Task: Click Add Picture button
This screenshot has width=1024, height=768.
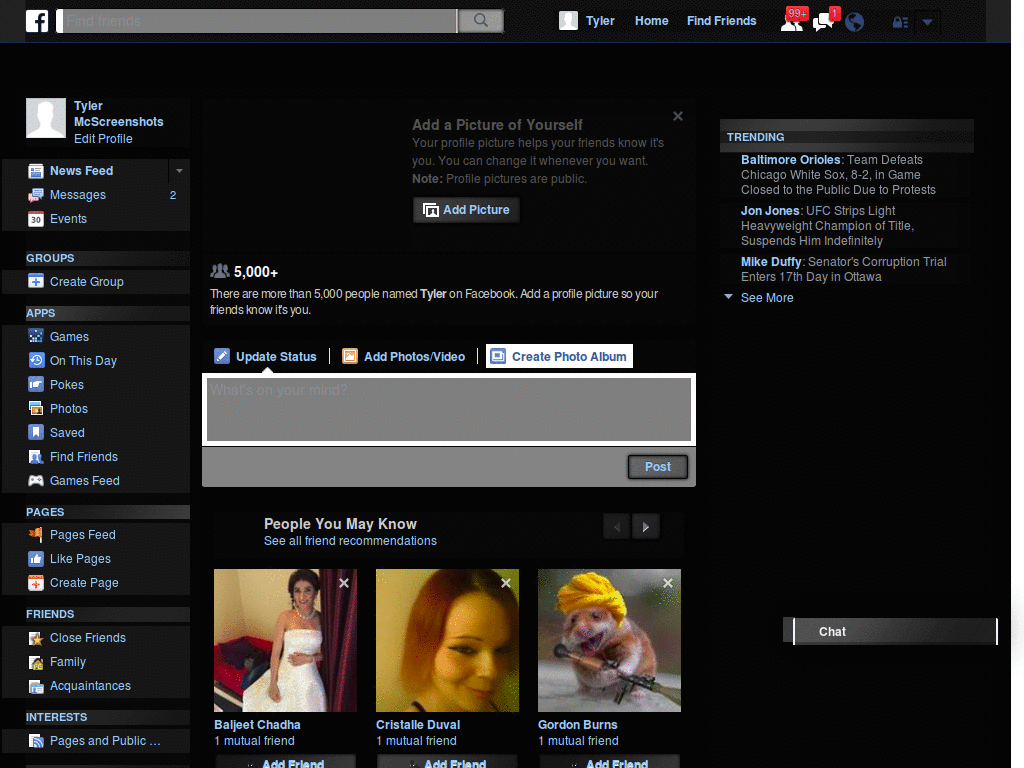Action: pos(466,210)
